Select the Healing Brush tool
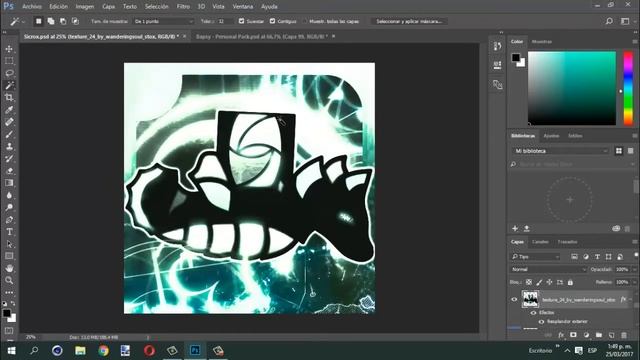This screenshot has width=640, height=360. pos(9,122)
